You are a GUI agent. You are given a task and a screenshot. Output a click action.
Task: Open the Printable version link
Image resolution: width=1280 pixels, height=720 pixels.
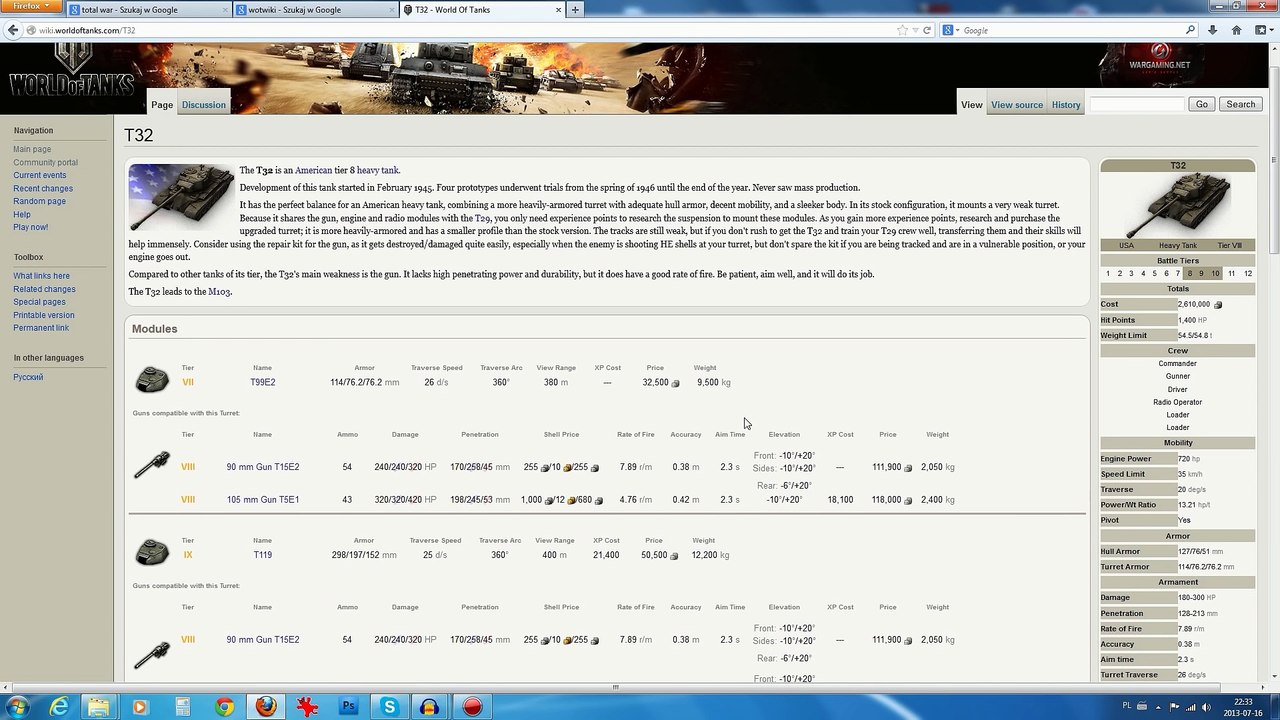[x=44, y=315]
